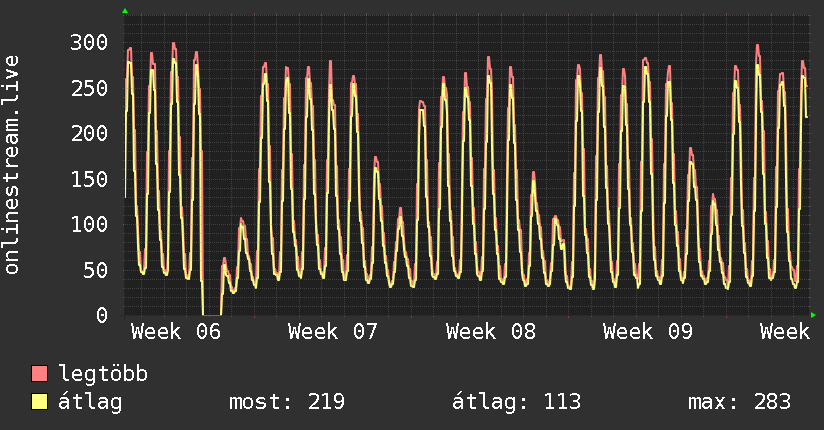Click the green arrow atop the y-axis
Screen dimensions: 824x430
pos(125,11)
